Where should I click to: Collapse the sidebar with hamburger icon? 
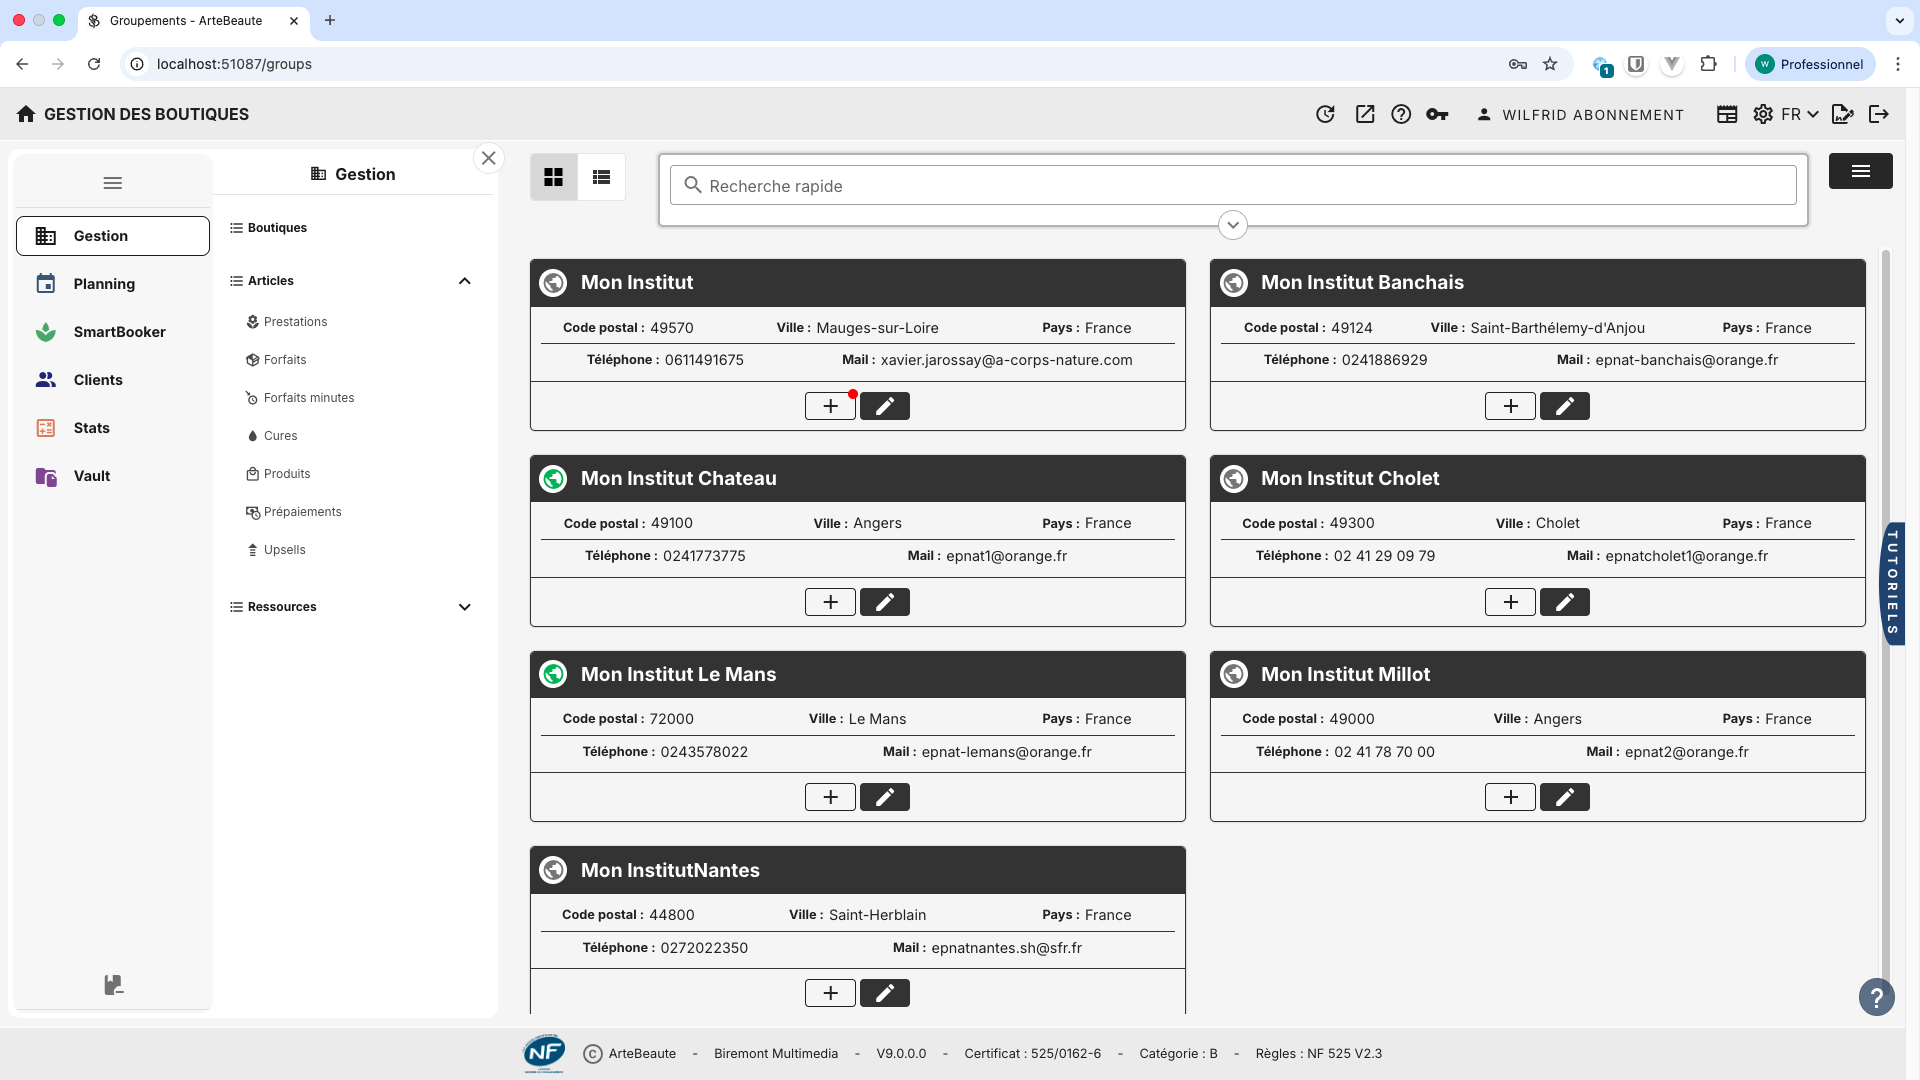coord(112,182)
